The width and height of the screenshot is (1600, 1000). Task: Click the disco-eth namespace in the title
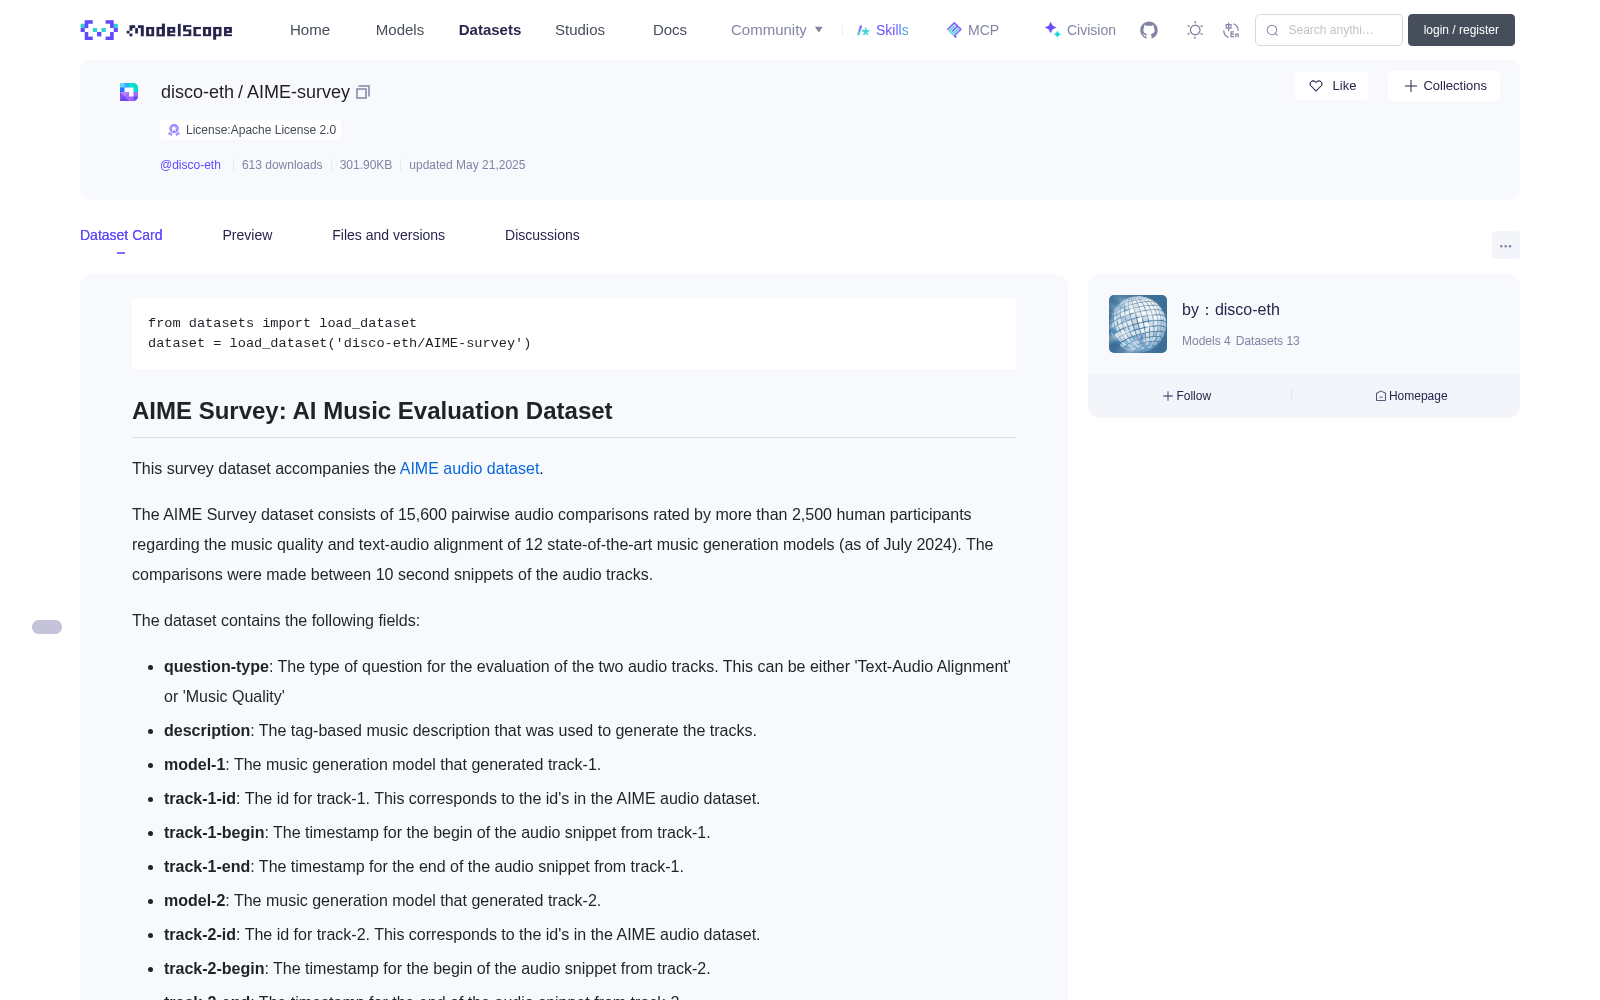coord(197,92)
